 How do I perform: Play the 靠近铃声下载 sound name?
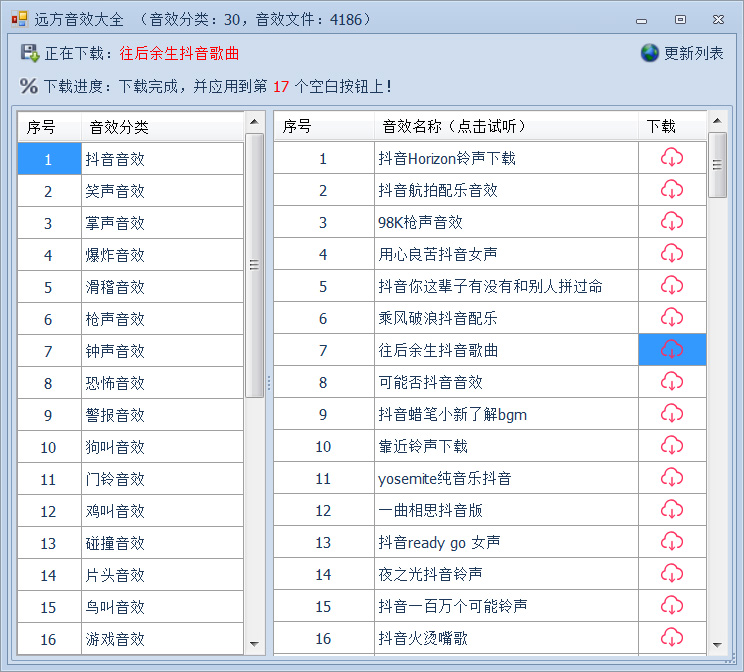(x=422, y=446)
